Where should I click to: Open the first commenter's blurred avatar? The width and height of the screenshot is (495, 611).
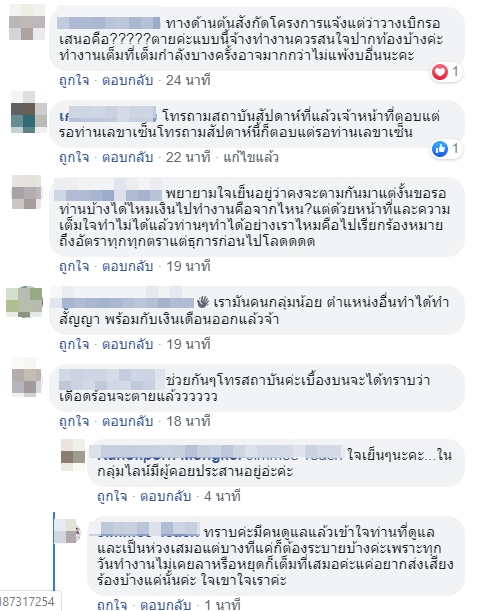point(27,22)
